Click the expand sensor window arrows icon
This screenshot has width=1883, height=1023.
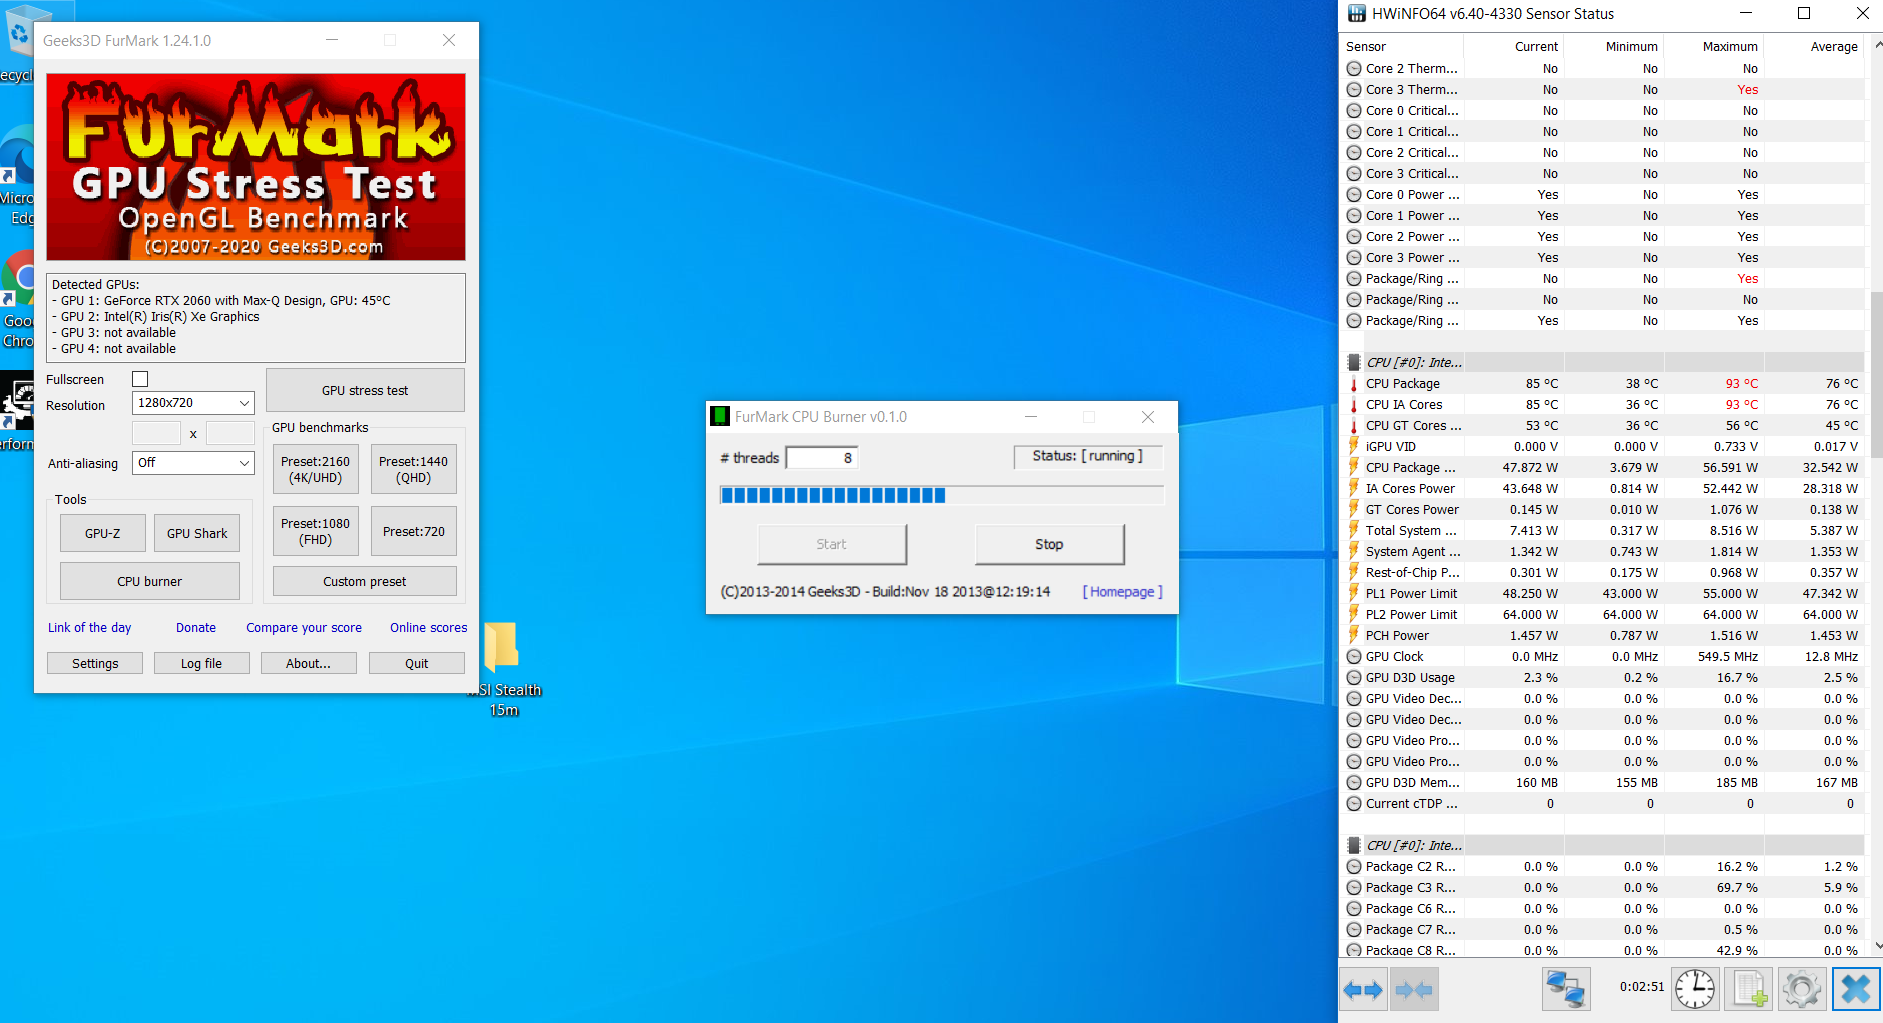pyautogui.click(x=1362, y=990)
